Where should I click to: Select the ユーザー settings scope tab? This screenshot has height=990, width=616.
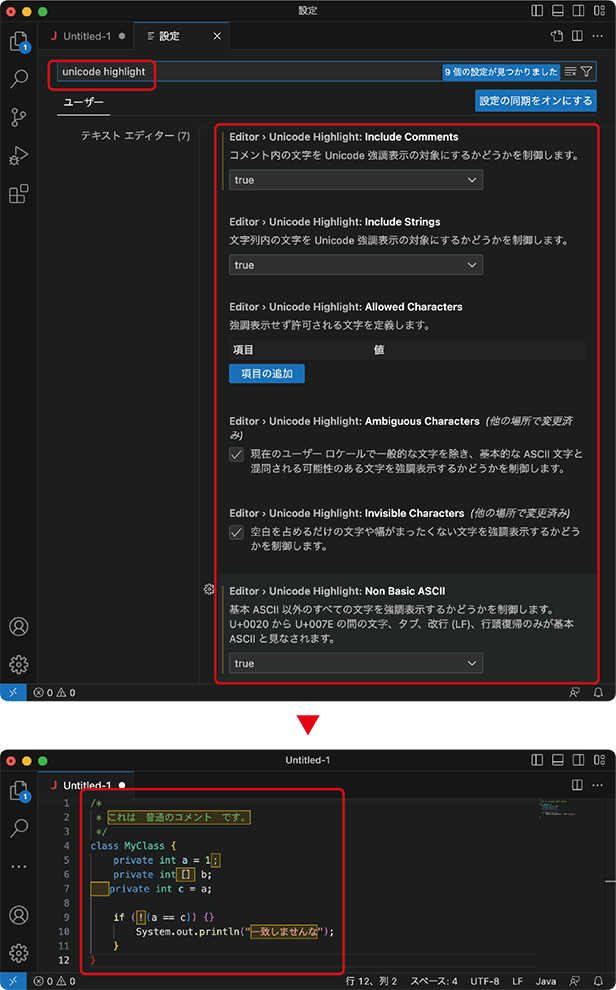pyautogui.click(x=83, y=102)
